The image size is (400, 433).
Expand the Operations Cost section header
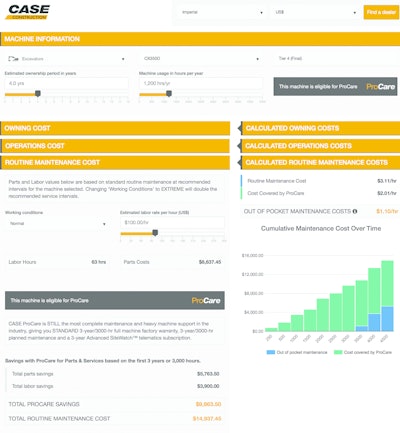(115, 146)
